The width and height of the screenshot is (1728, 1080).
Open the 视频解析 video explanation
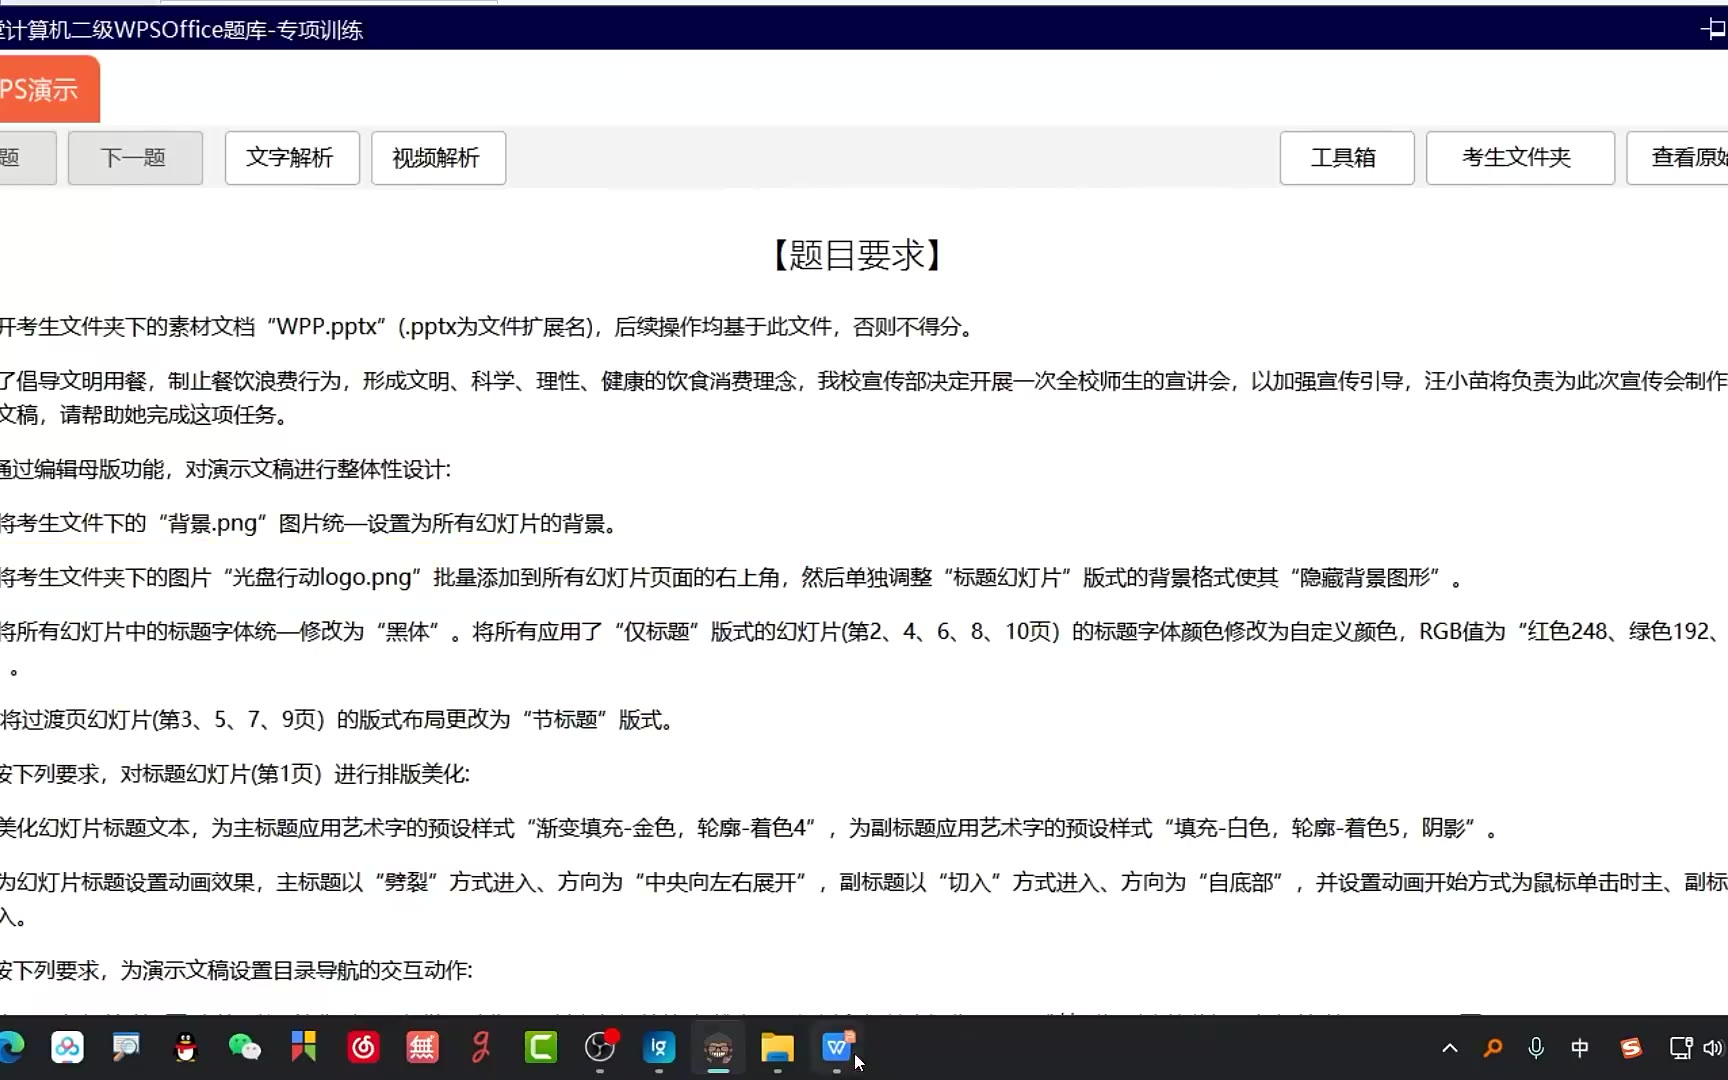(x=437, y=158)
